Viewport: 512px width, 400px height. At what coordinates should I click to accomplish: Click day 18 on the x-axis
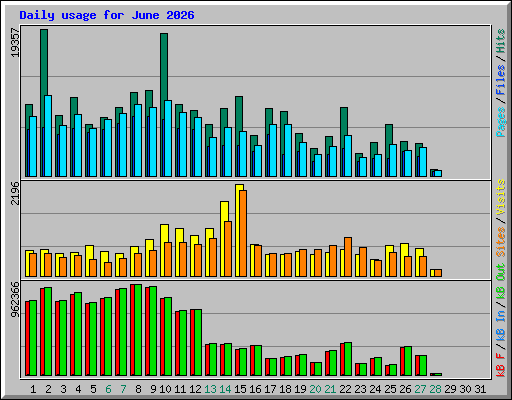pyautogui.click(x=285, y=389)
